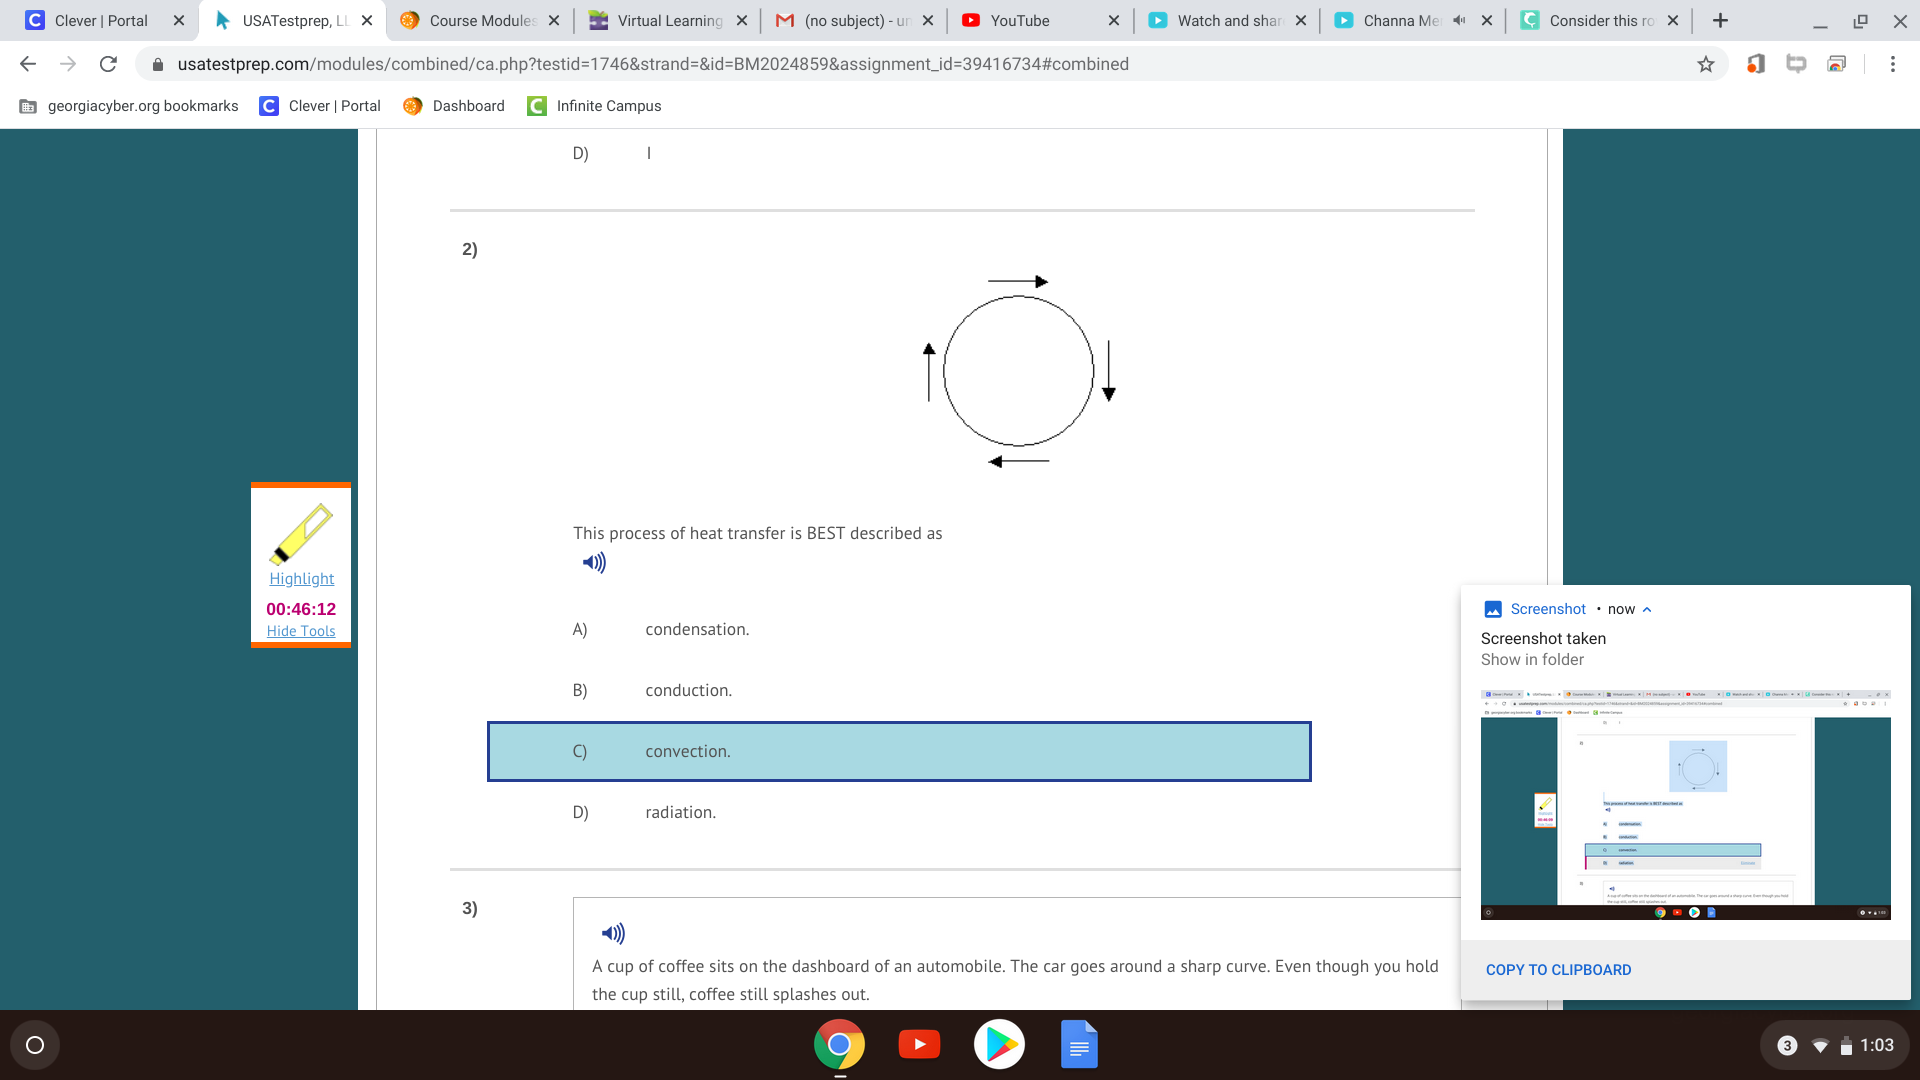The image size is (1920, 1080).
Task: Collapse the Screenshot notification chevron
Action: pyautogui.click(x=1647, y=609)
